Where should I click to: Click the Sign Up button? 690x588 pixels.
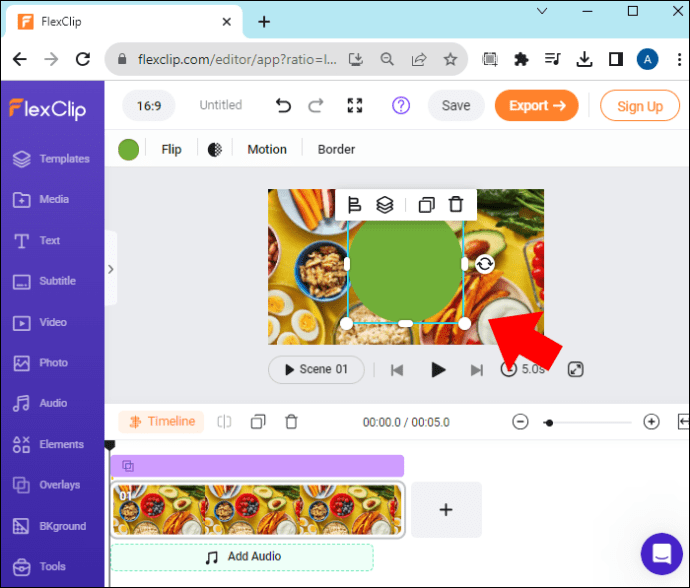coord(640,106)
